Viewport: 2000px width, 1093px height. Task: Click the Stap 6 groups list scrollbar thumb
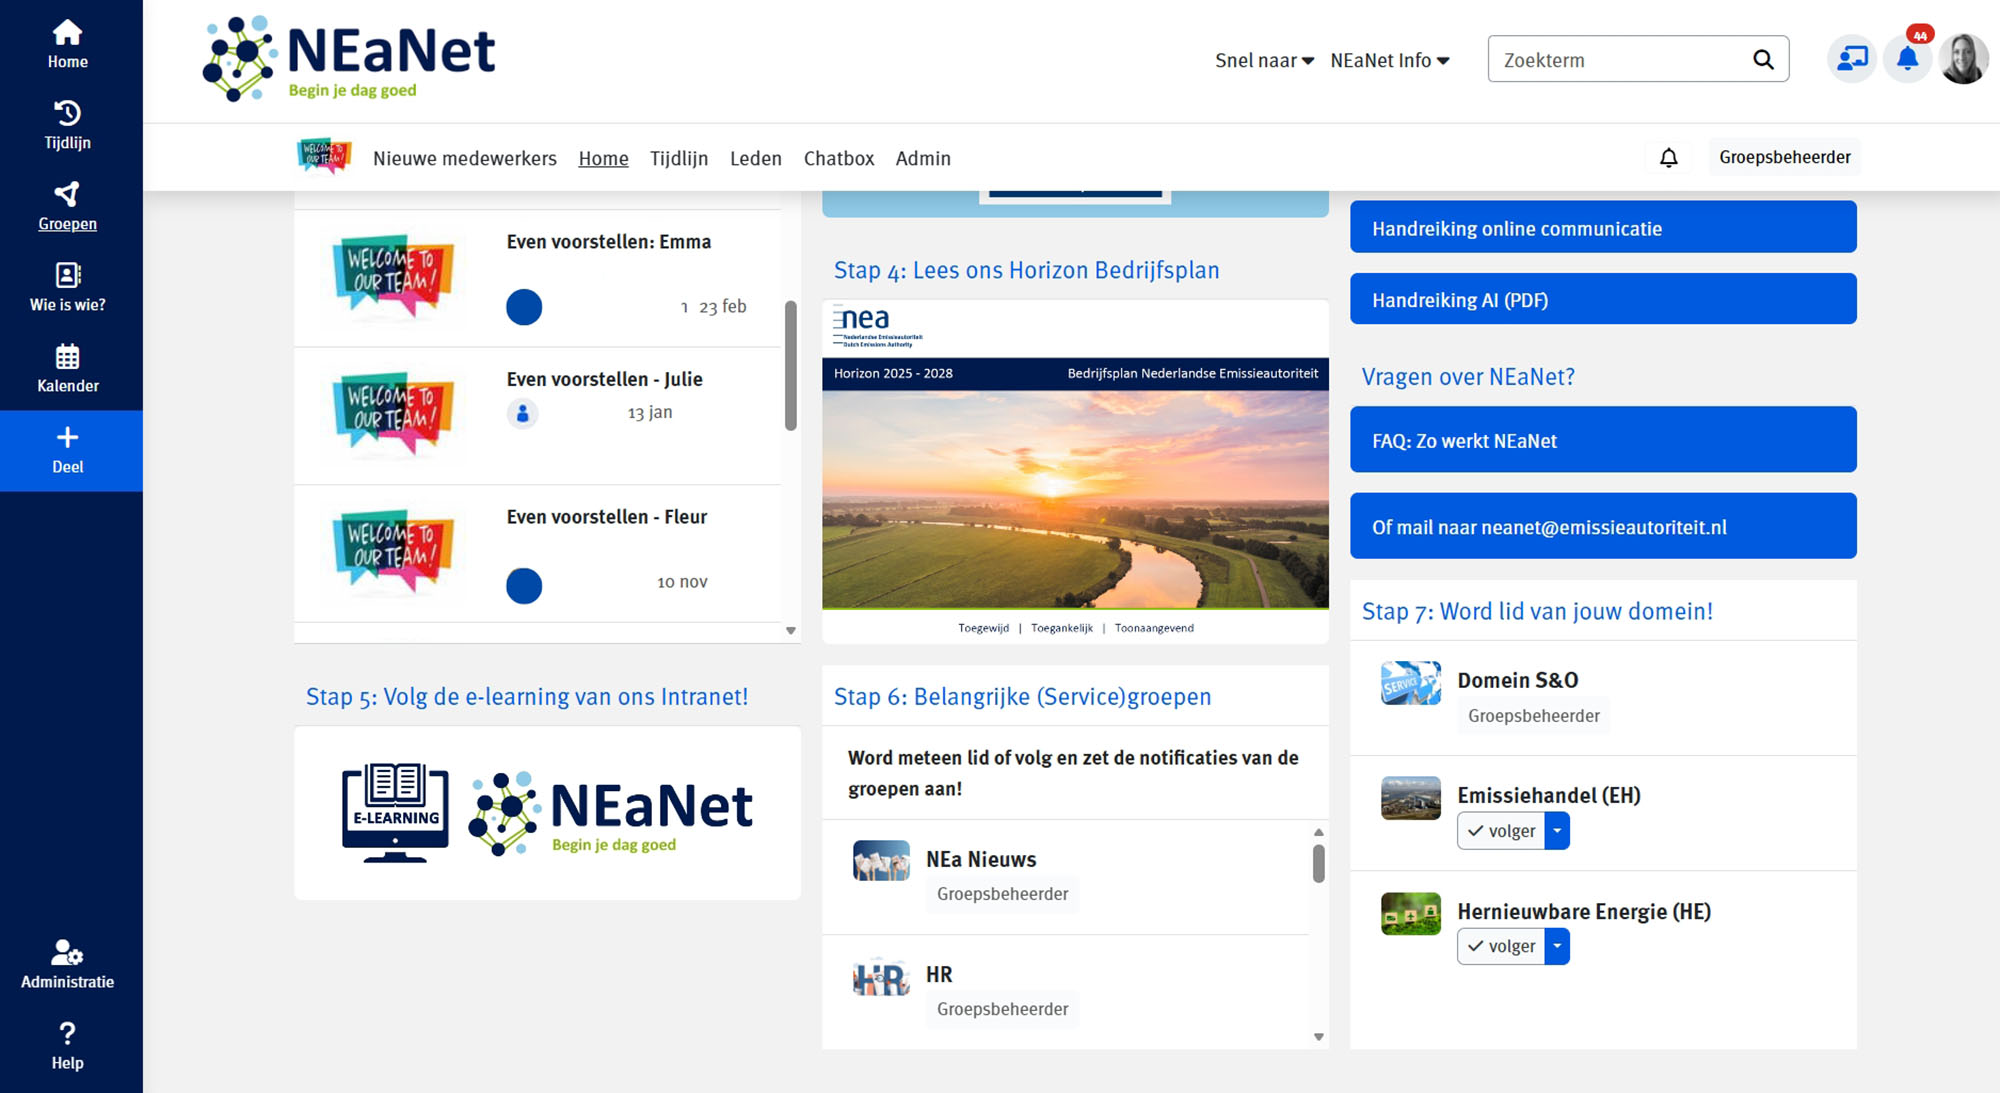[x=1319, y=863]
